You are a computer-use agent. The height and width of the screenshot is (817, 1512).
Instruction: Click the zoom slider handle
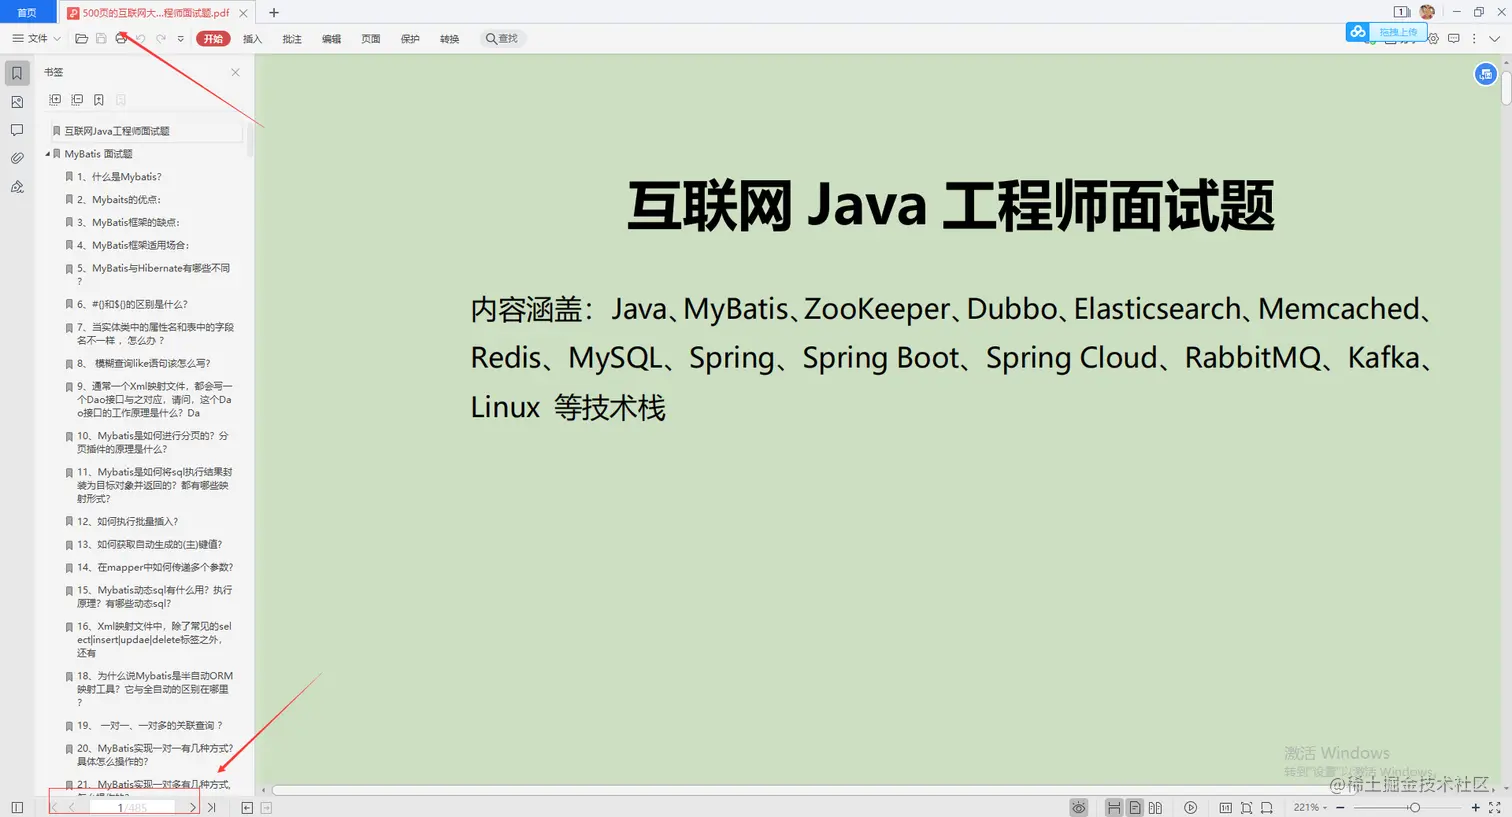pos(1414,807)
